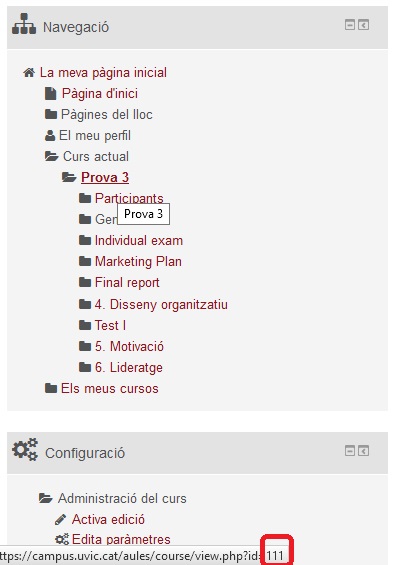Collapse the Prova 3 course folder icon

click(x=69, y=177)
